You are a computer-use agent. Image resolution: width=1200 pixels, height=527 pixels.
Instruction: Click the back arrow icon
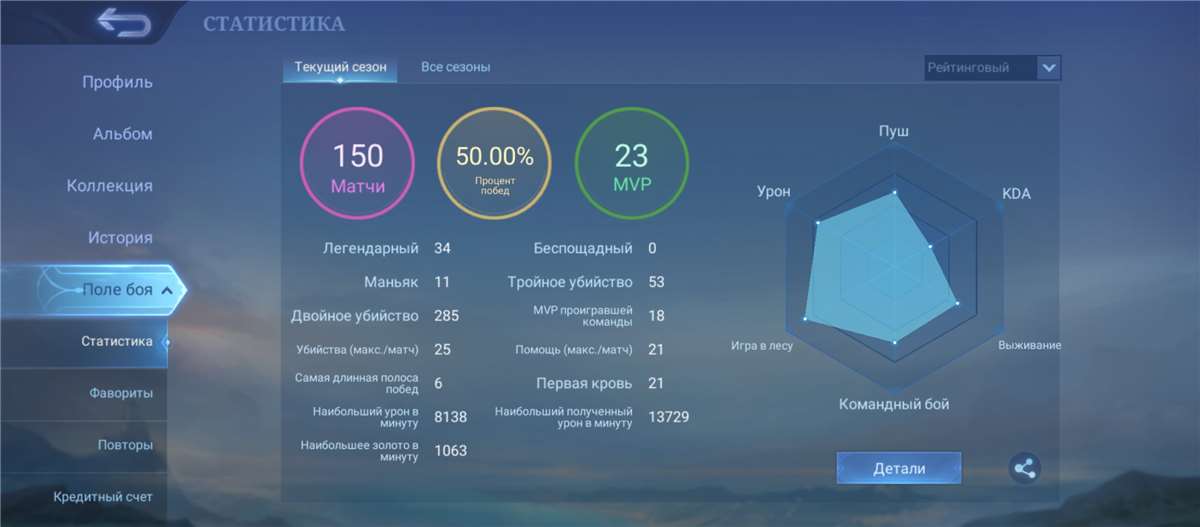coord(123,23)
